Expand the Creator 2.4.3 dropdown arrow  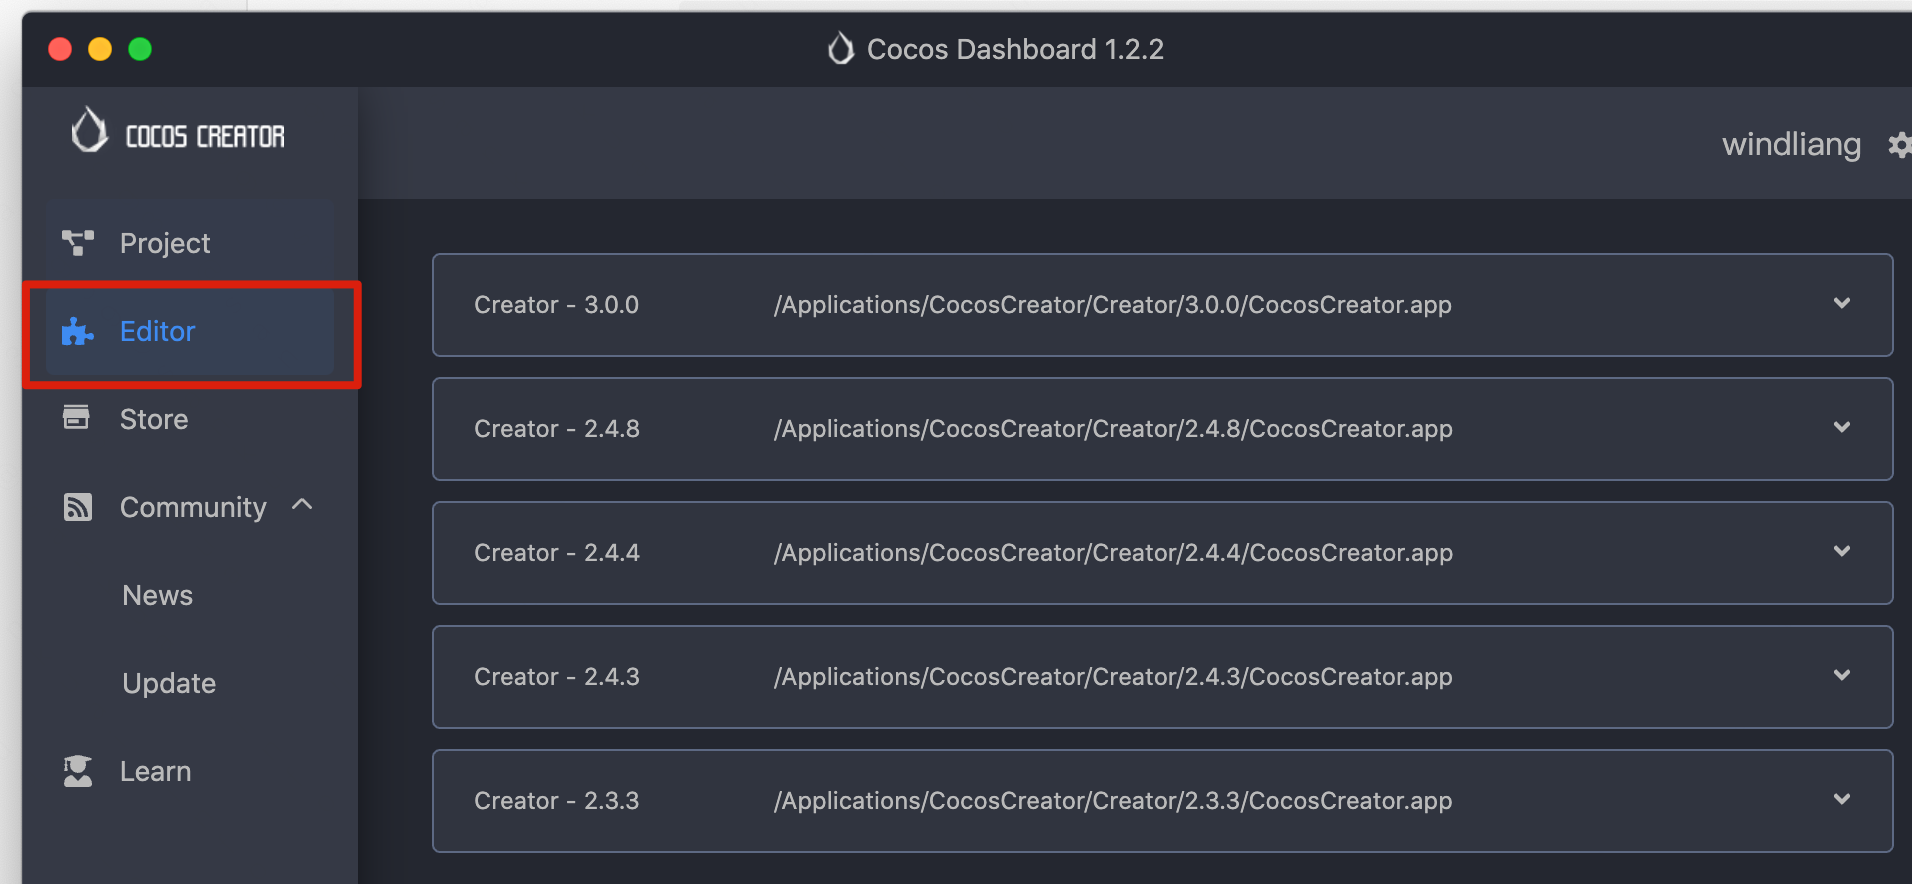click(1842, 675)
